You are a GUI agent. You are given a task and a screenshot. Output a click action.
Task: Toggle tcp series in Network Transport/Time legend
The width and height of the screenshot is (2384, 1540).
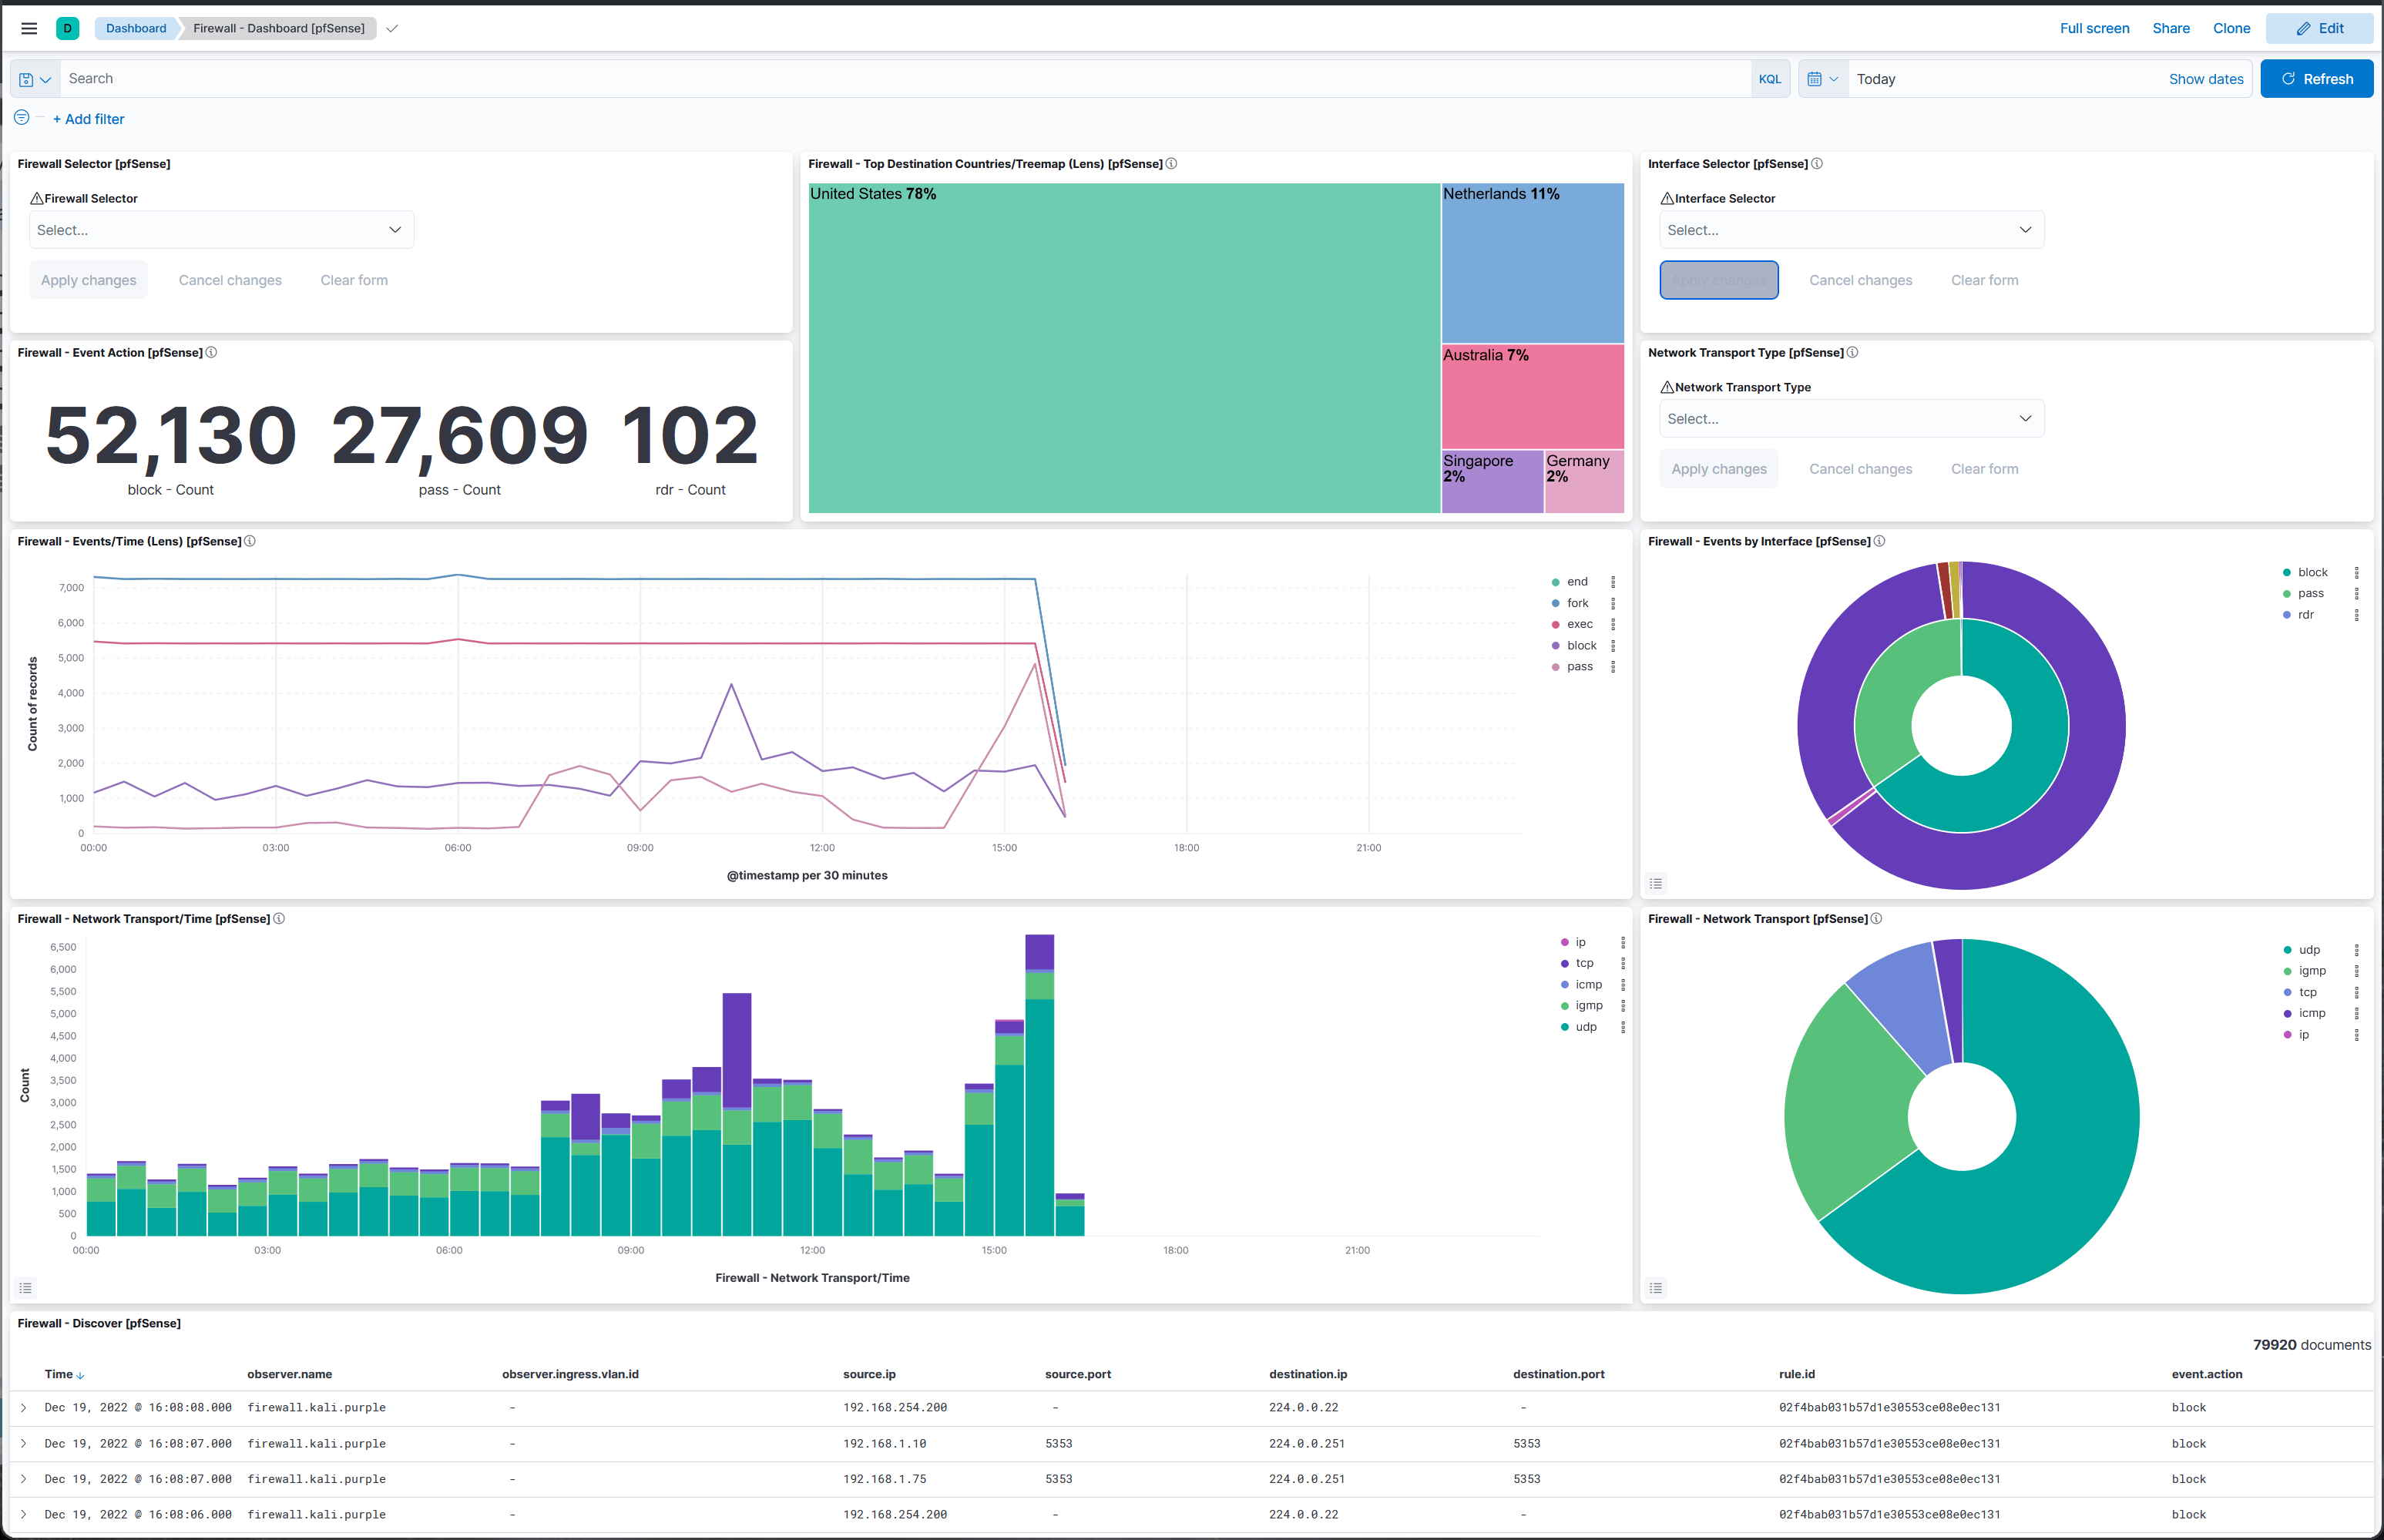click(1584, 964)
